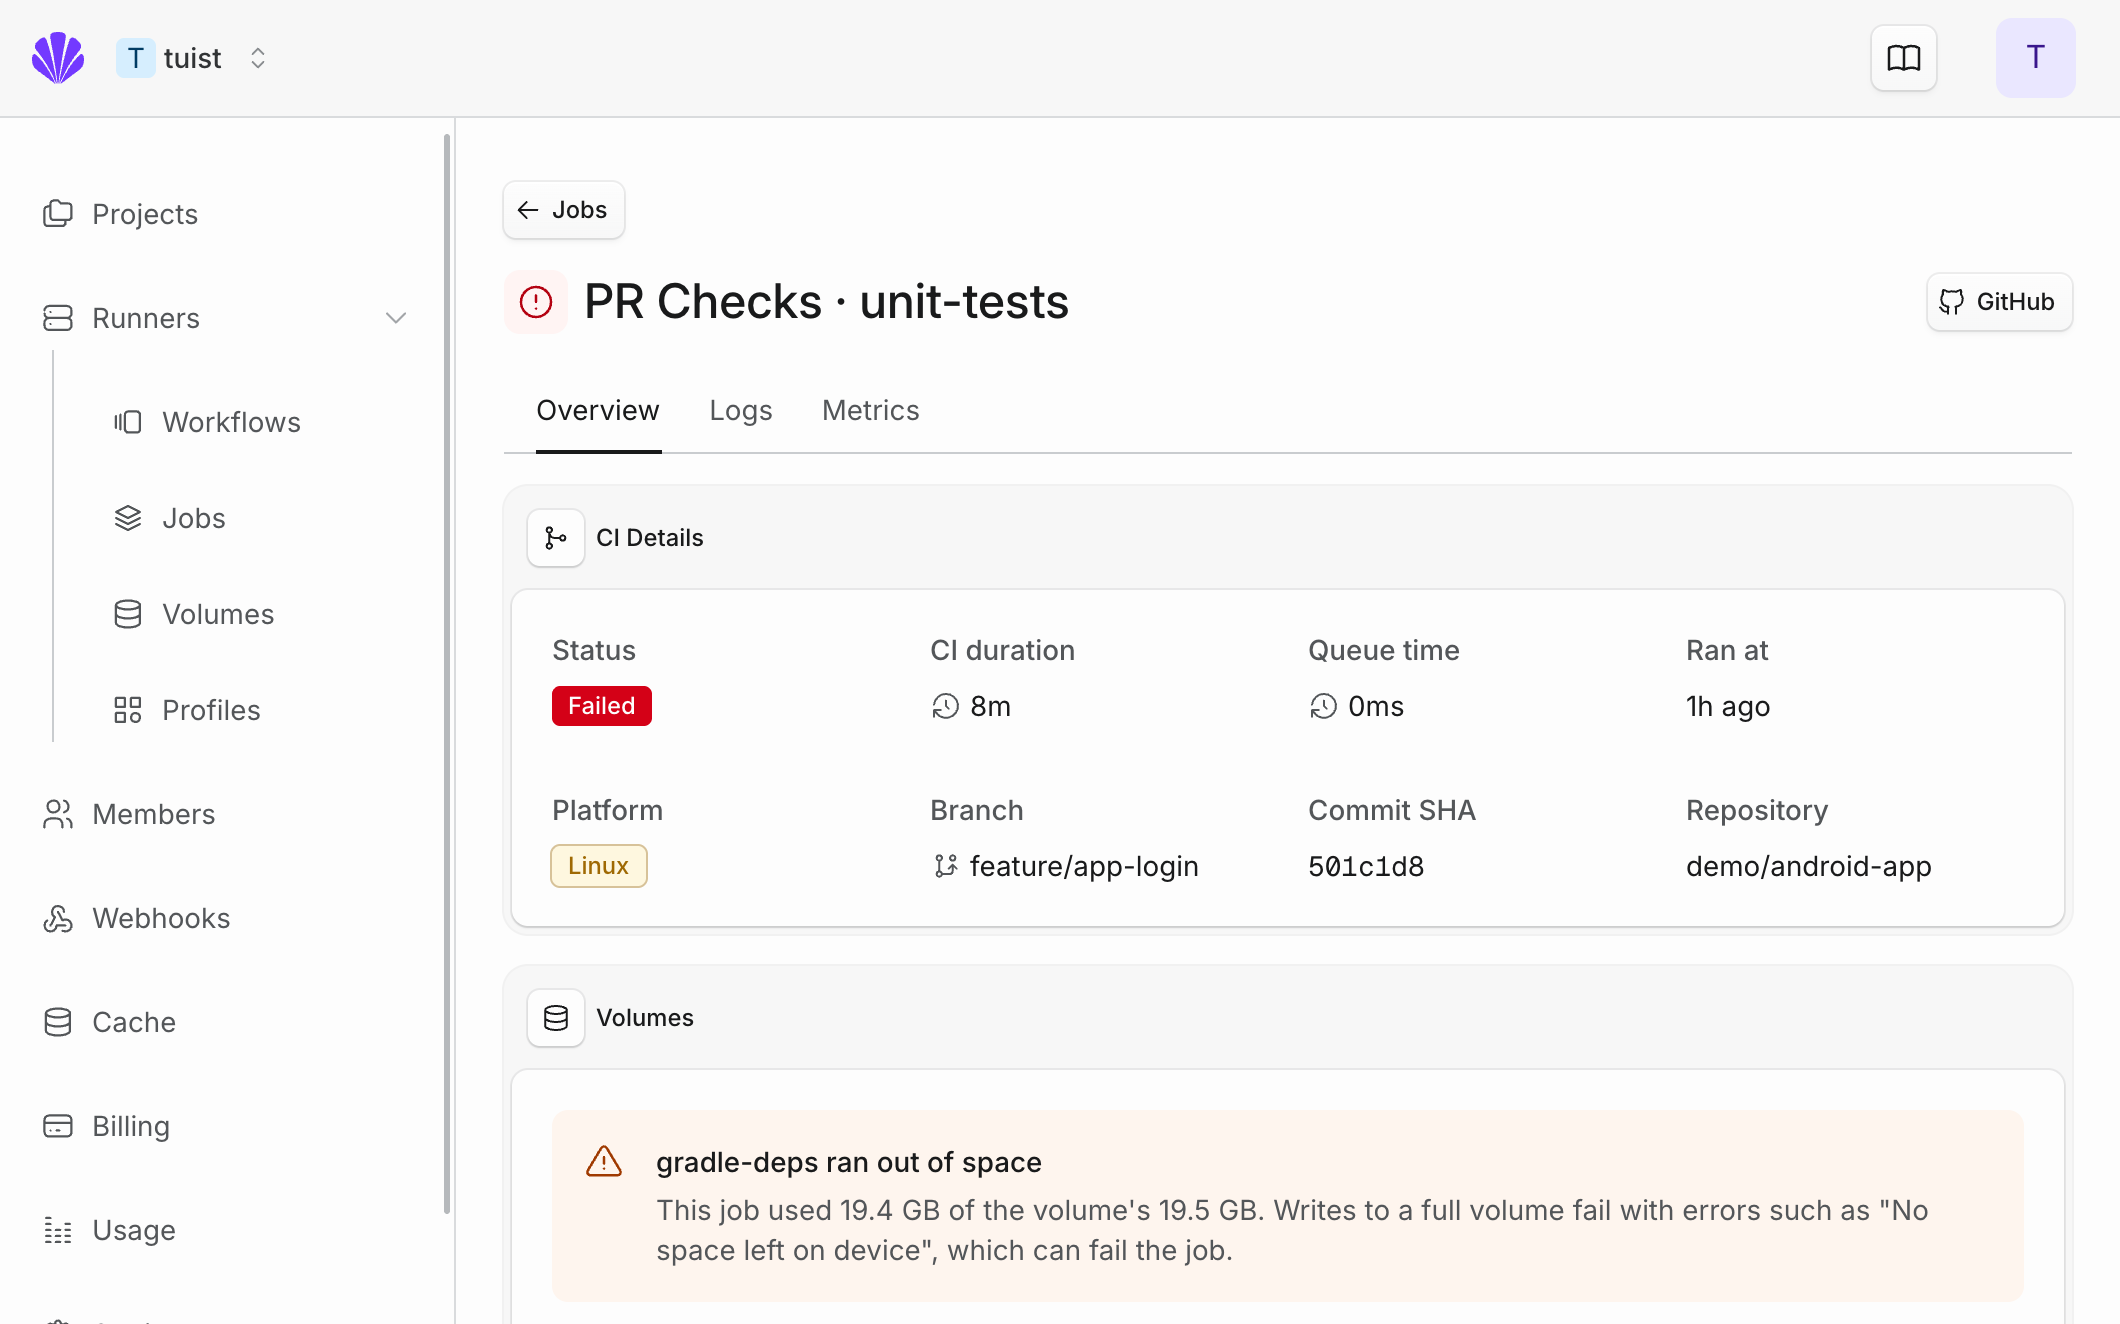
Task: Go back to Jobs list
Action: pyautogui.click(x=564, y=210)
